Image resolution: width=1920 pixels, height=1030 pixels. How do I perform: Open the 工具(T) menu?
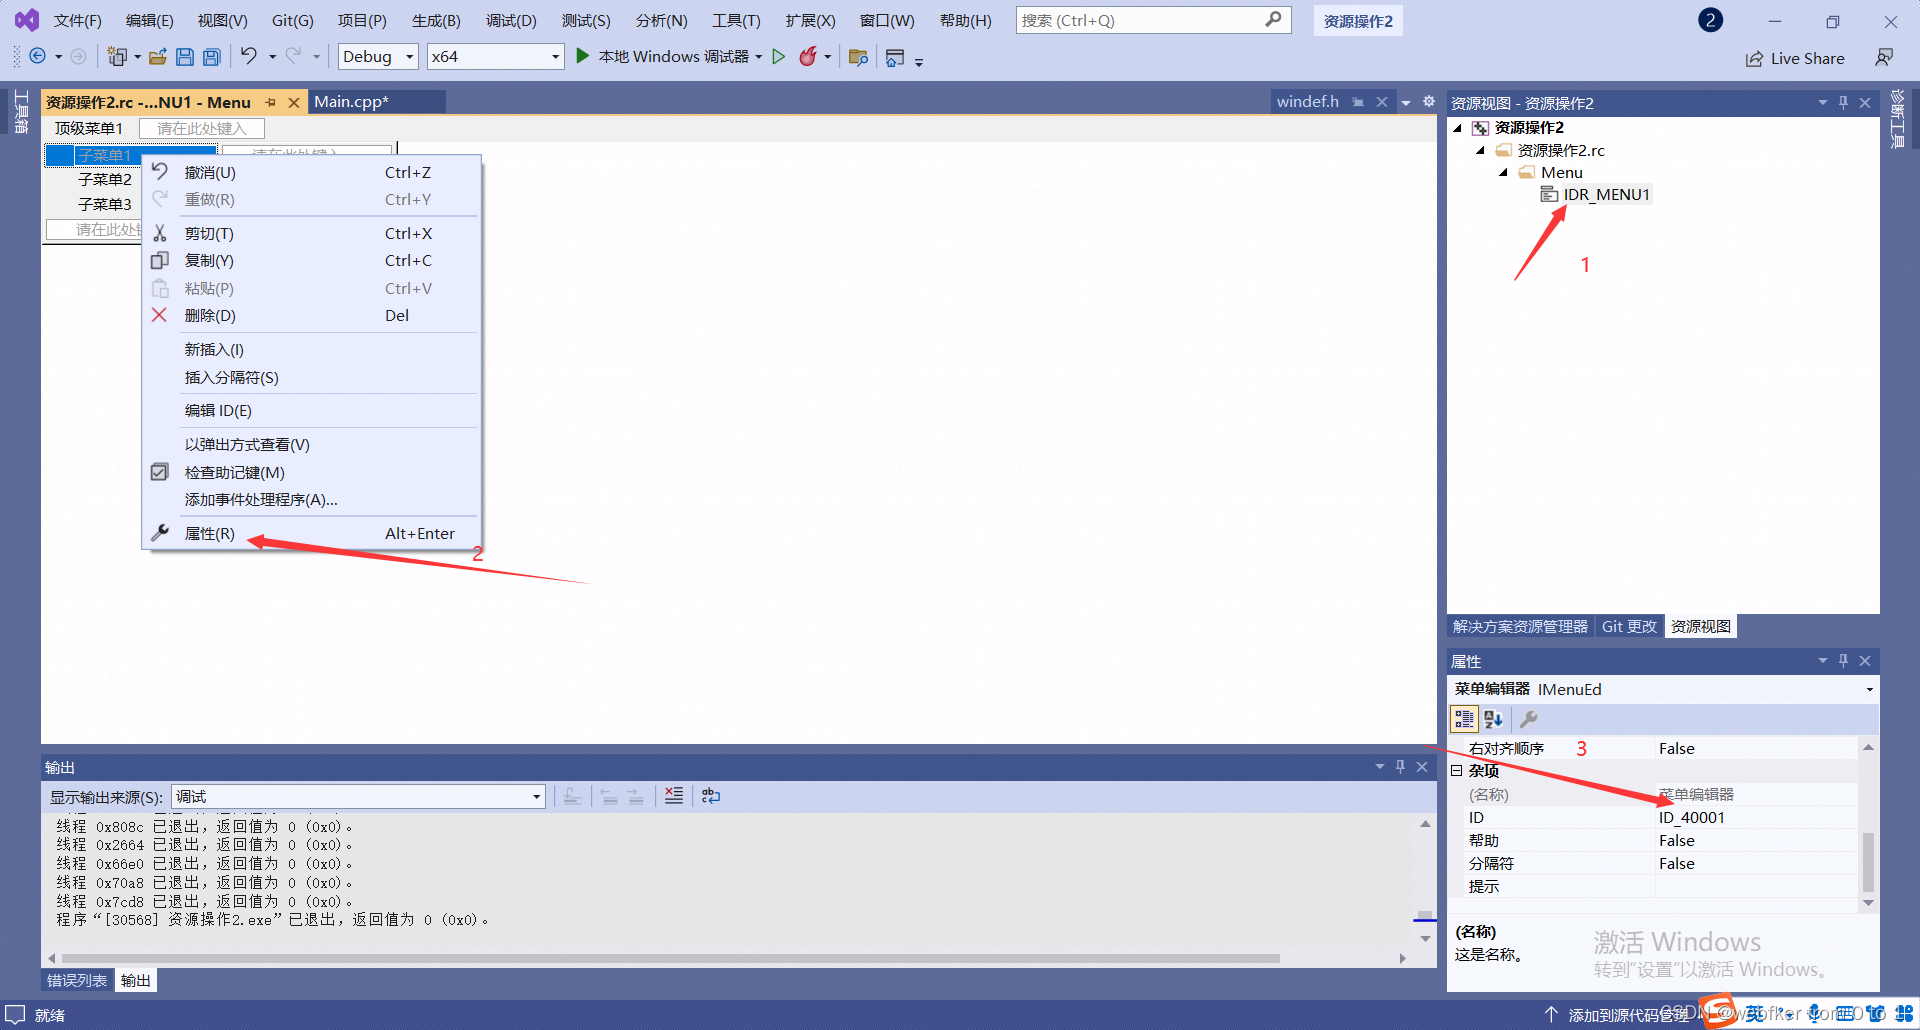736,20
